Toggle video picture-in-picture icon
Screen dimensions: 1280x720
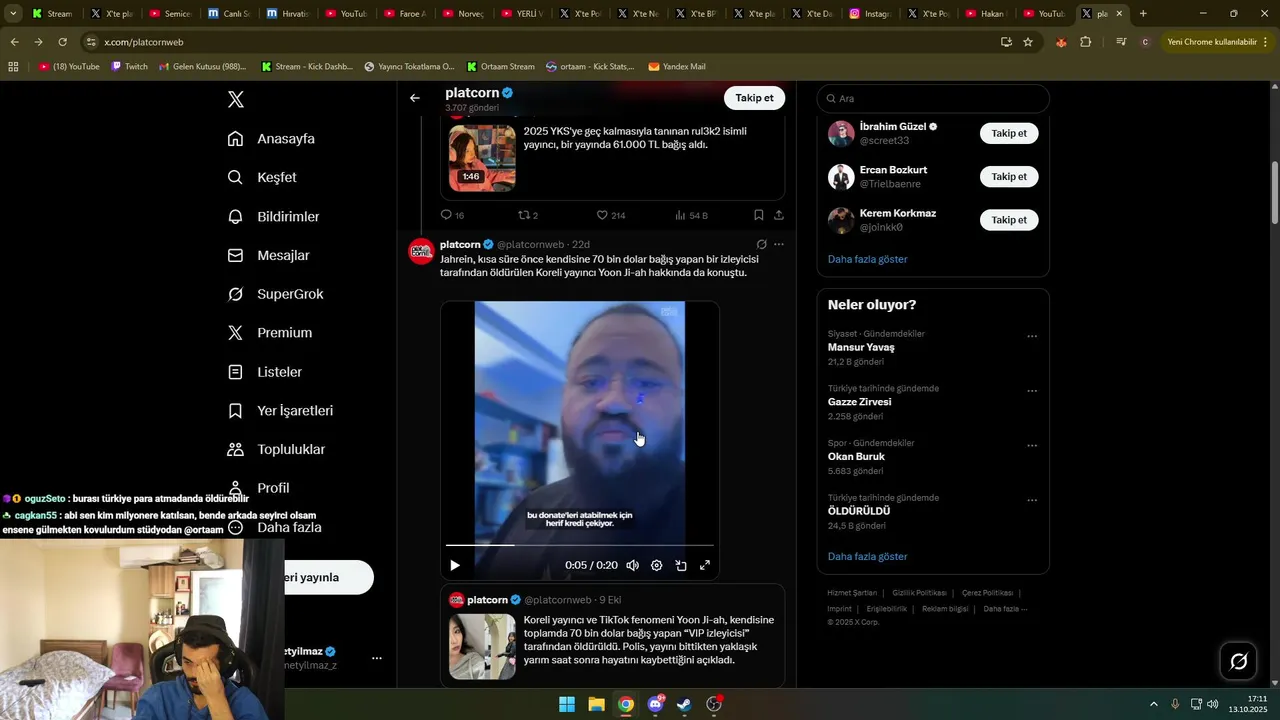(x=681, y=565)
